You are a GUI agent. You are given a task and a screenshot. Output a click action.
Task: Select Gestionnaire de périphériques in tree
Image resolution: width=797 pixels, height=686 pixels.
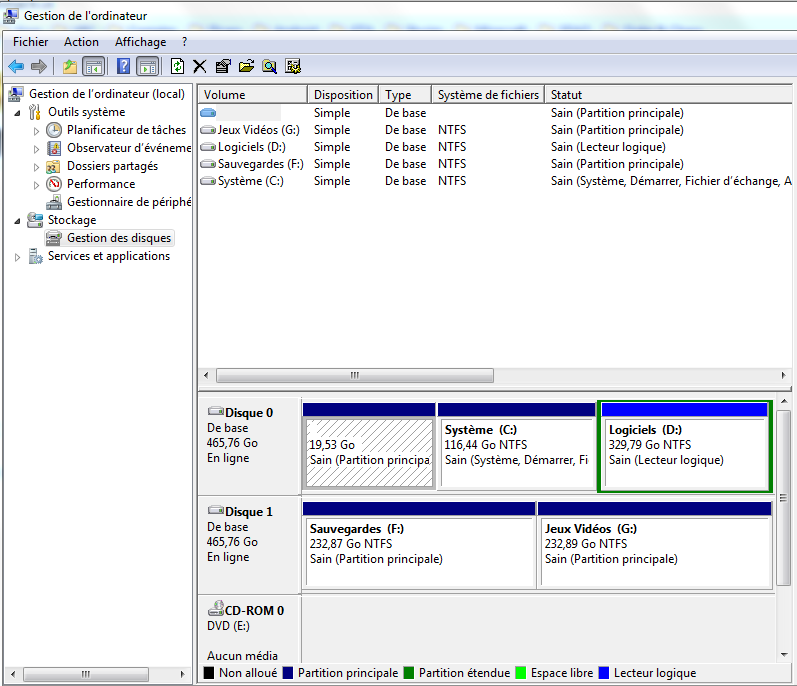tap(128, 202)
